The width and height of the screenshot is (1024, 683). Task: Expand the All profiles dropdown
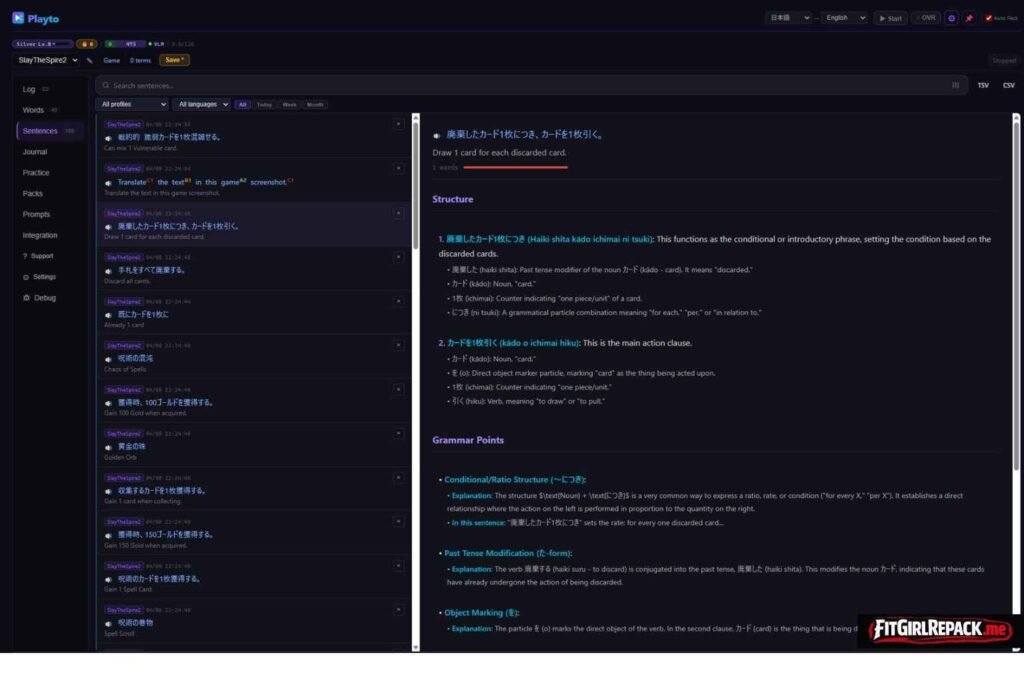pyautogui.click(x=132, y=104)
